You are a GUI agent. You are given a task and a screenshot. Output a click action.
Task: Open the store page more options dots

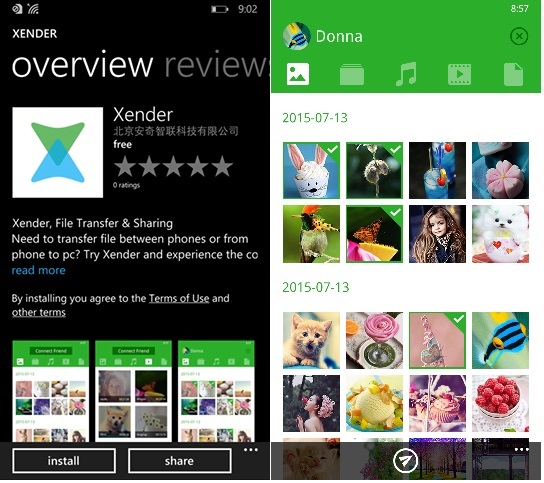(x=250, y=450)
